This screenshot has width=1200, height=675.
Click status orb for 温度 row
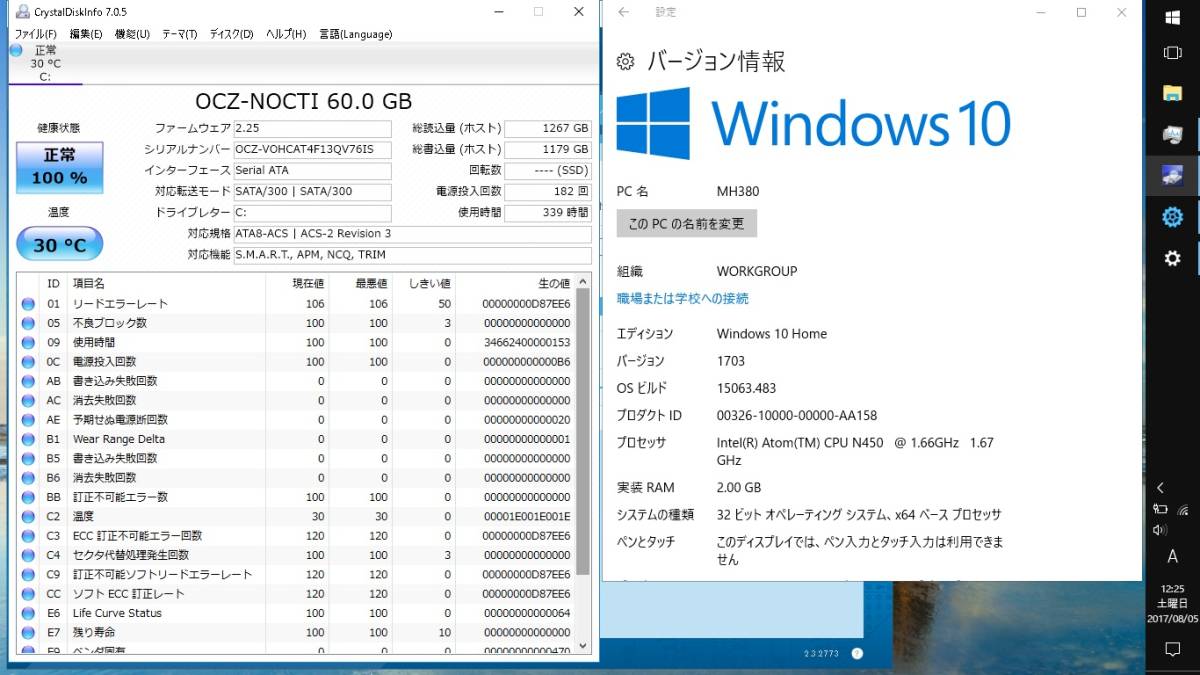(28, 517)
